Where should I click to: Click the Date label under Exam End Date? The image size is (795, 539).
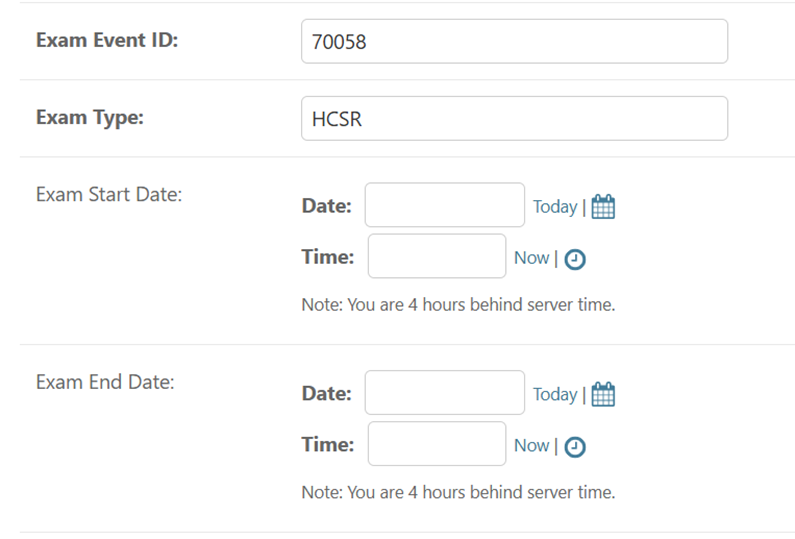click(x=327, y=393)
